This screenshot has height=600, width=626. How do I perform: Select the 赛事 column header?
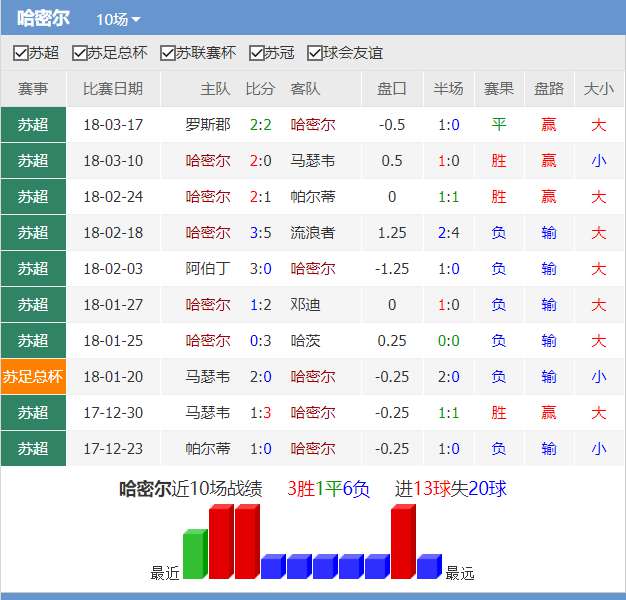pyautogui.click(x=33, y=89)
